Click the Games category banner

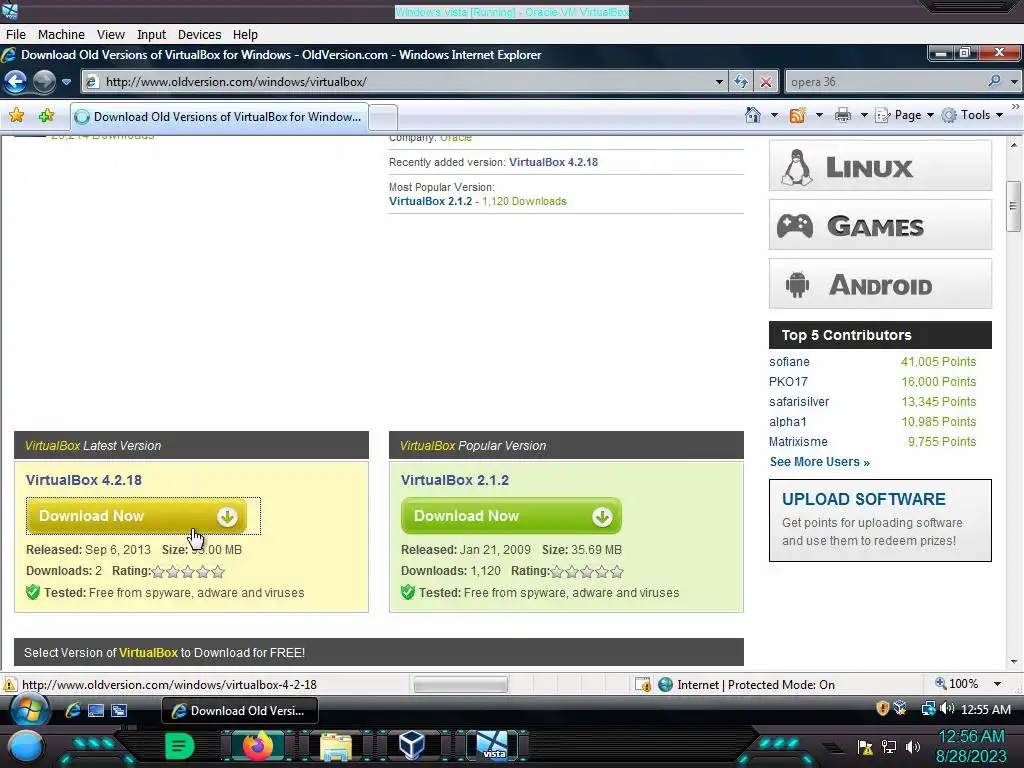coord(880,225)
